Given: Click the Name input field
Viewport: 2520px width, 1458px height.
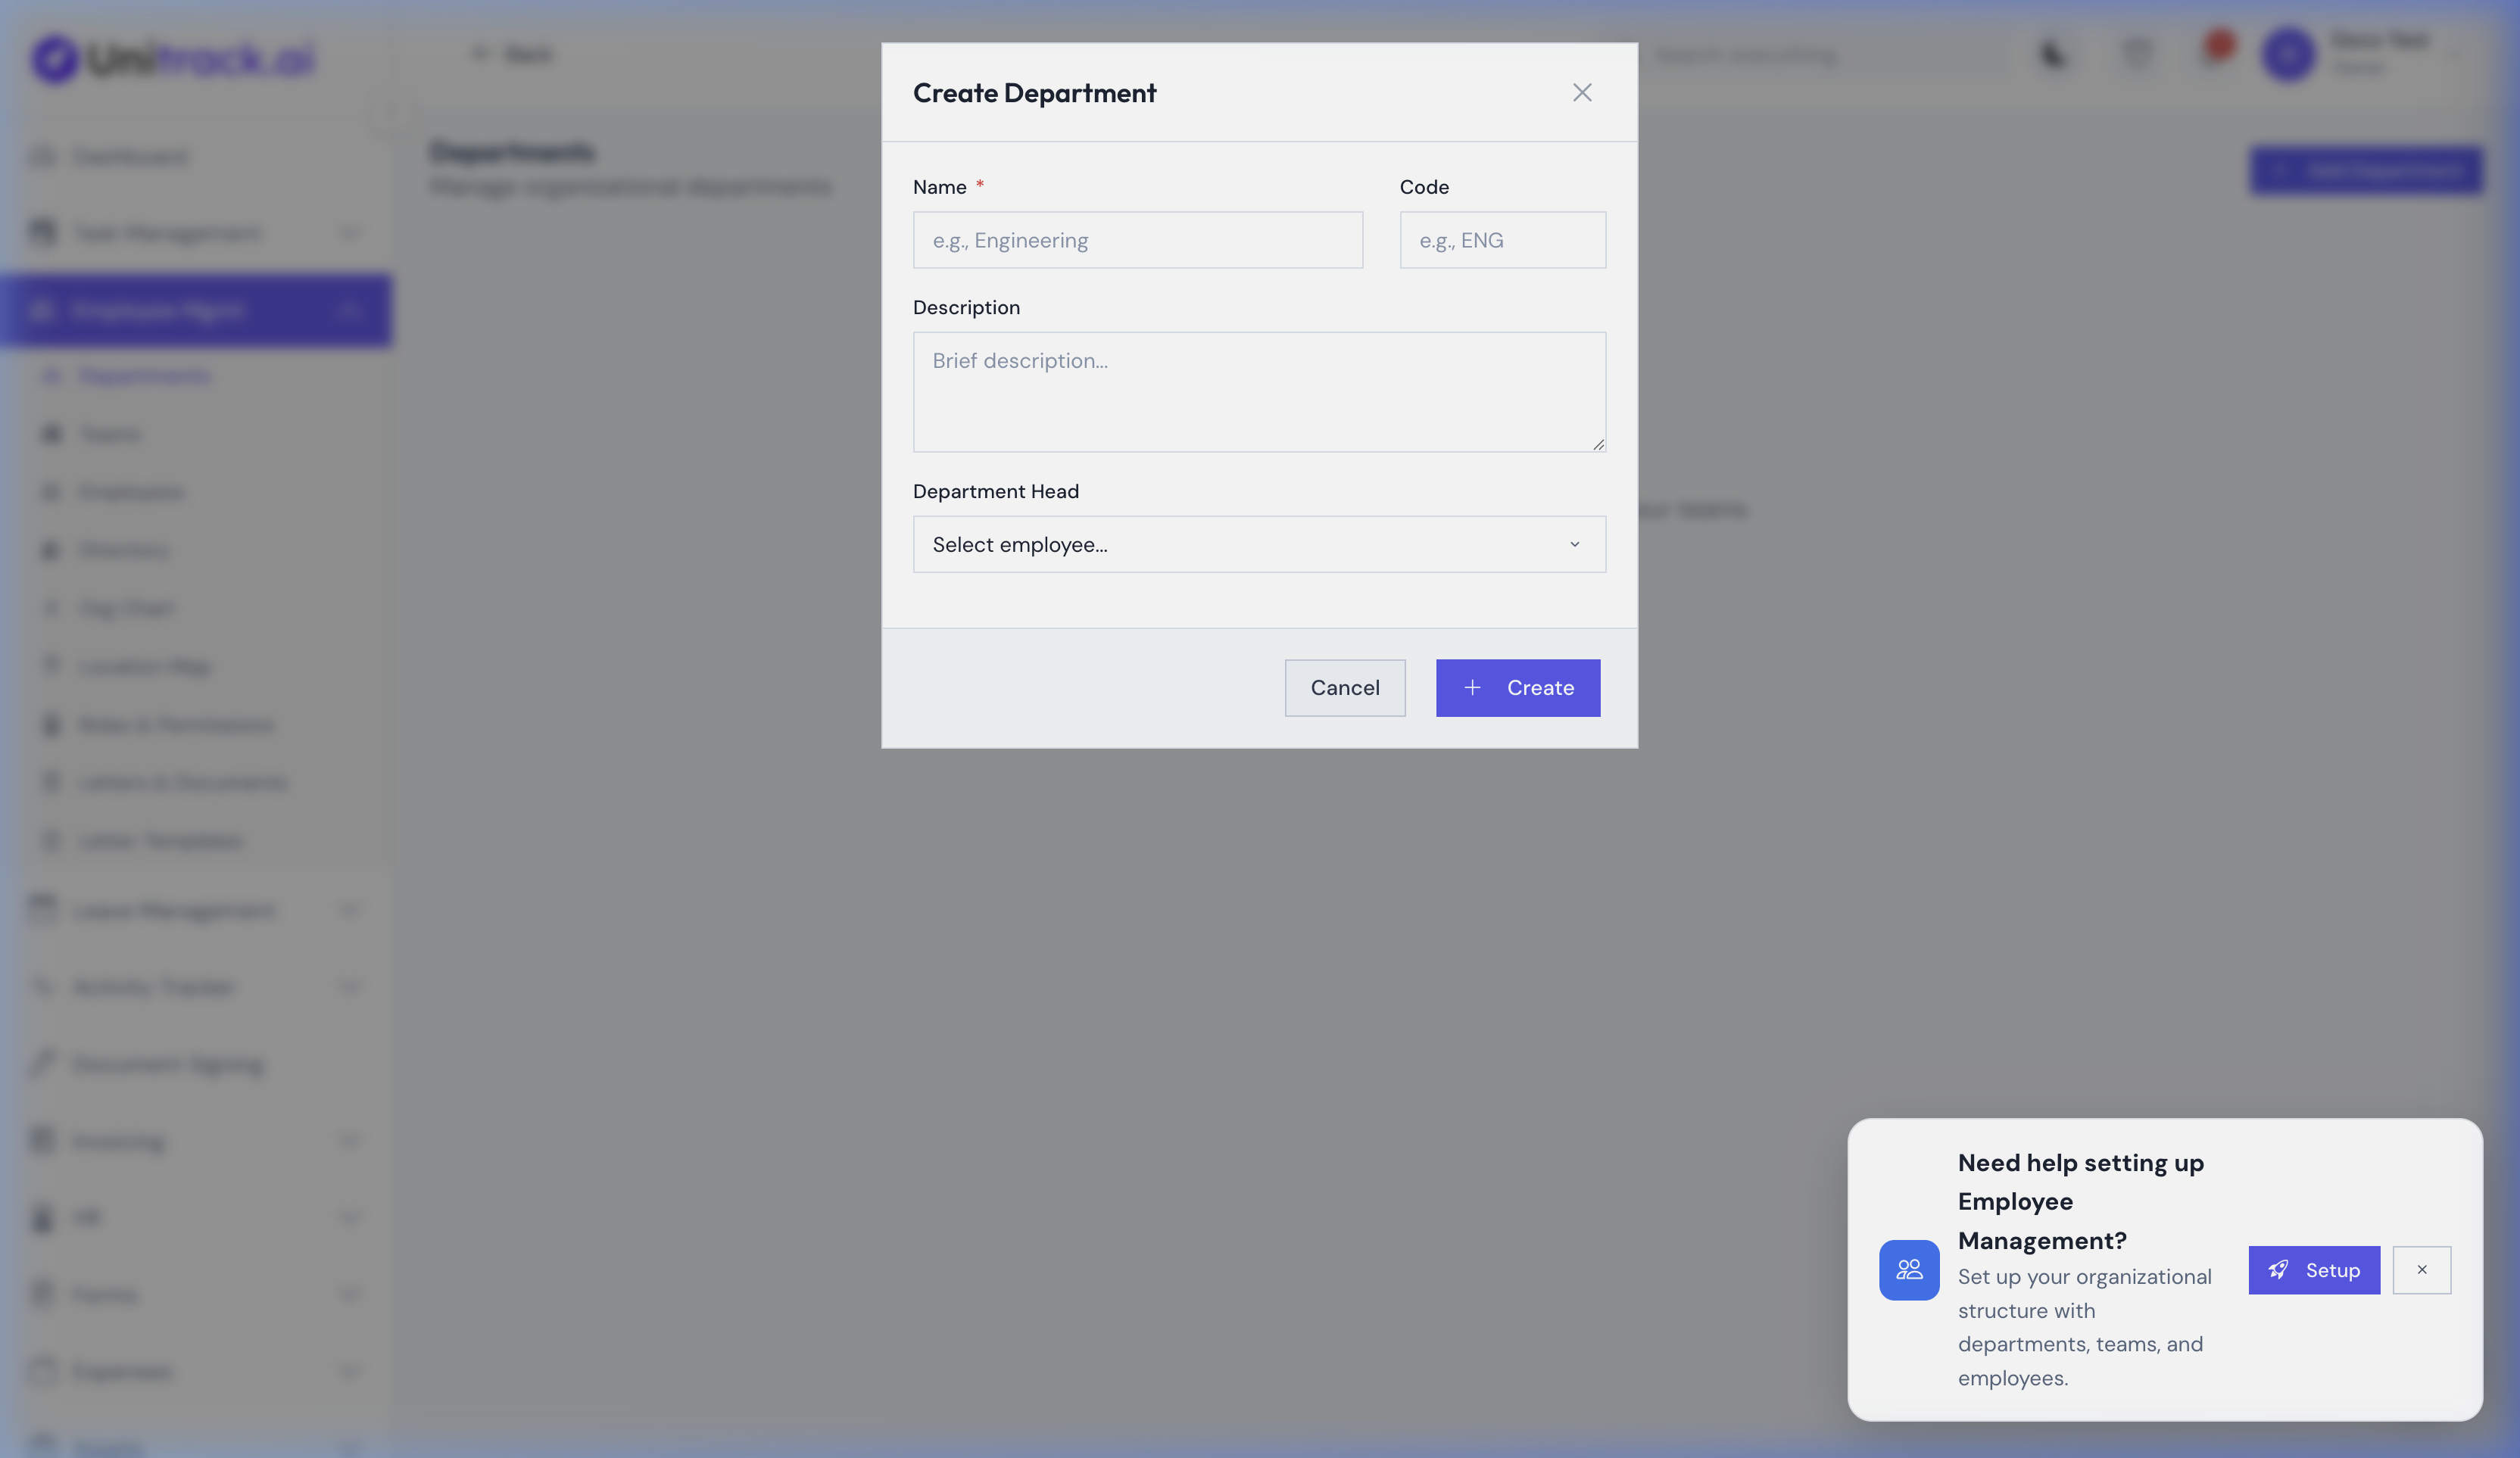Looking at the screenshot, I should [x=1137, y=240].
